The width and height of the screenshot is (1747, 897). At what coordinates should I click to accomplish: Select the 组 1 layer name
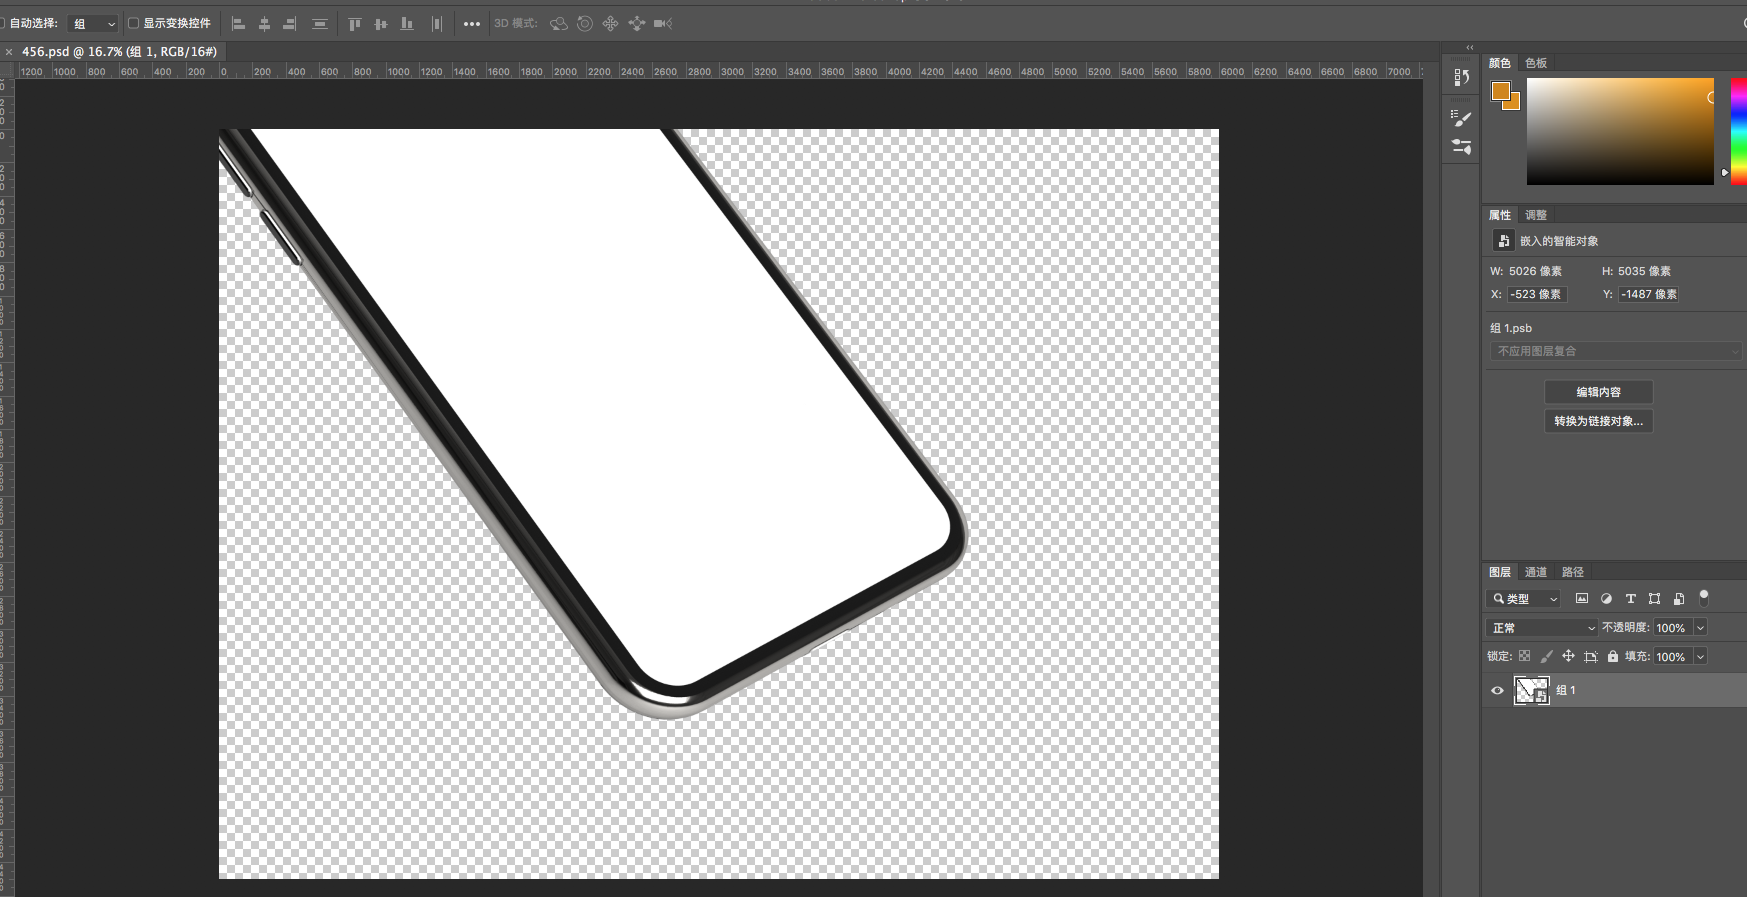(1566, 690)
